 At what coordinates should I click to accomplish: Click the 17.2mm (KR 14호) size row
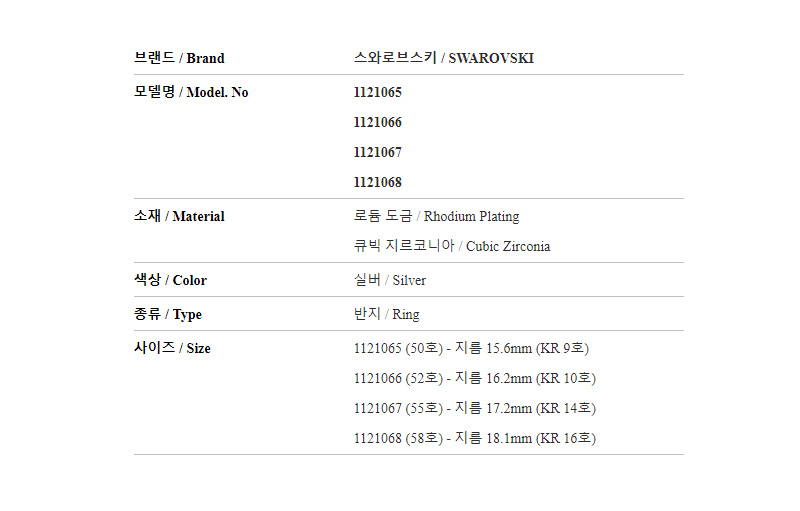[x=474, y=408]
